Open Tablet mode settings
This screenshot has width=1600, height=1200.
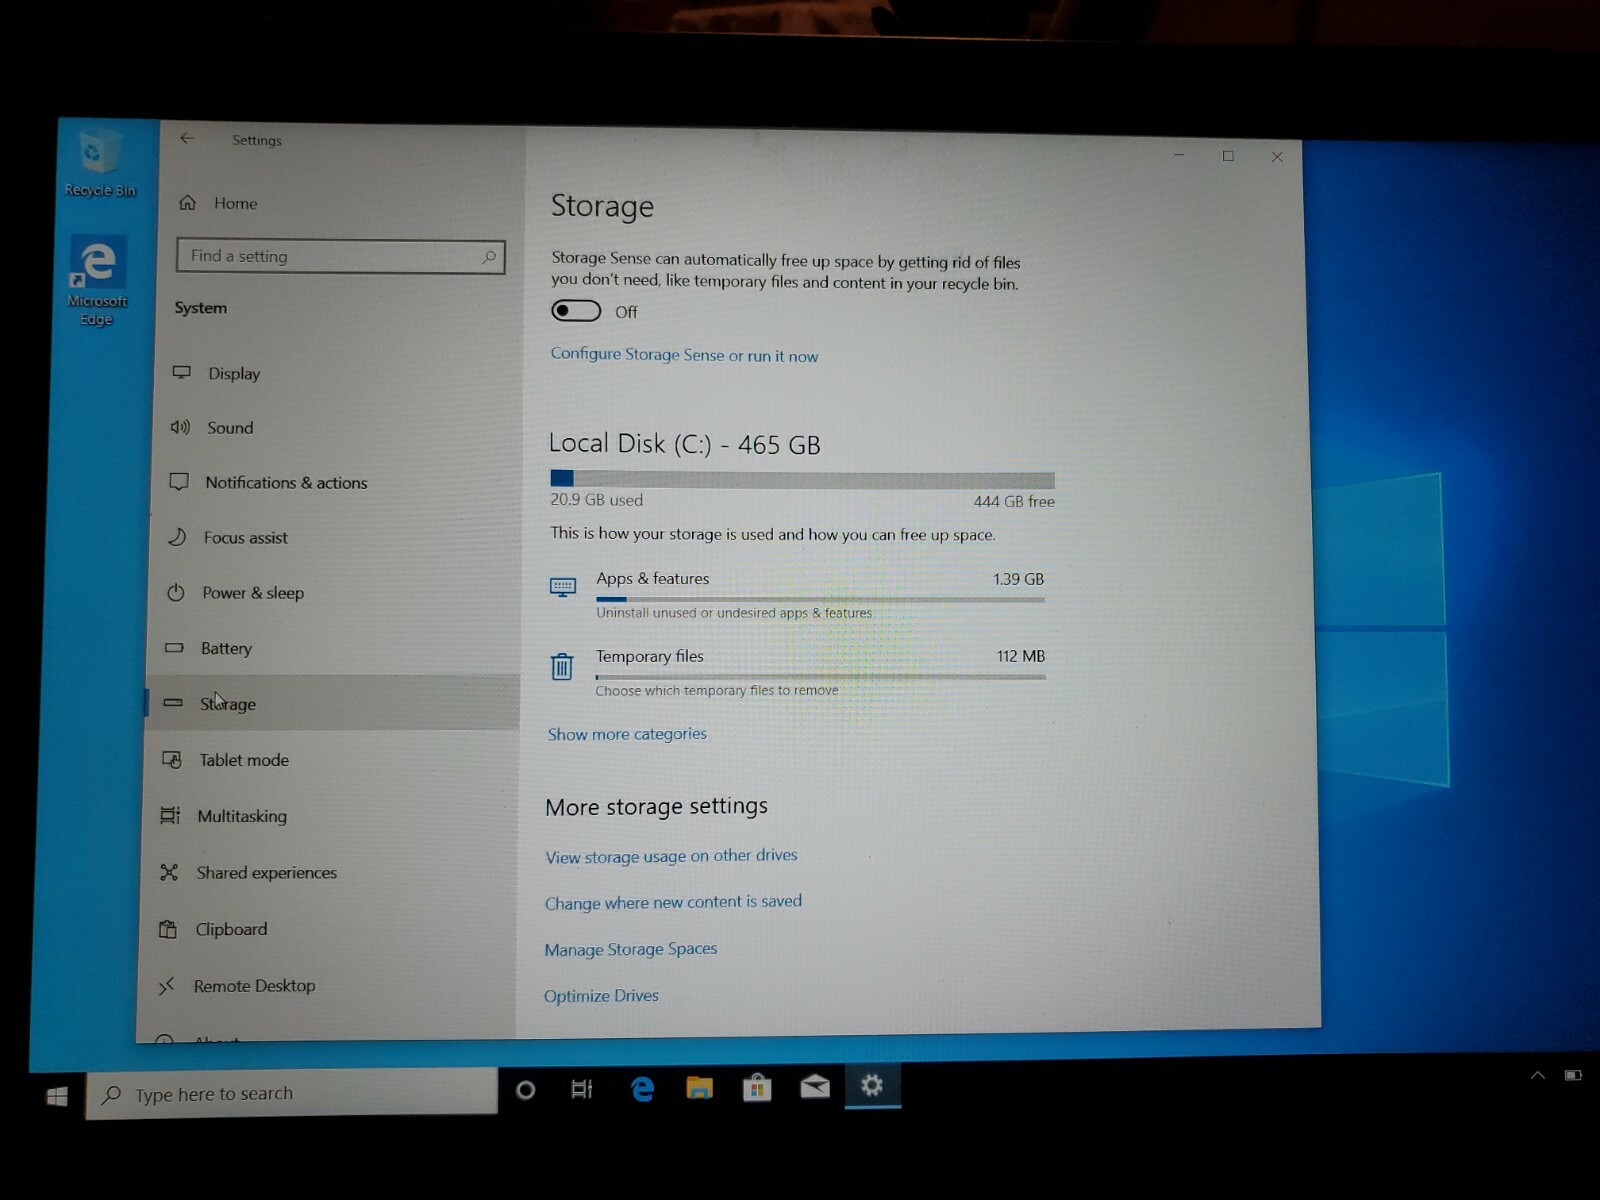(243, 760)
